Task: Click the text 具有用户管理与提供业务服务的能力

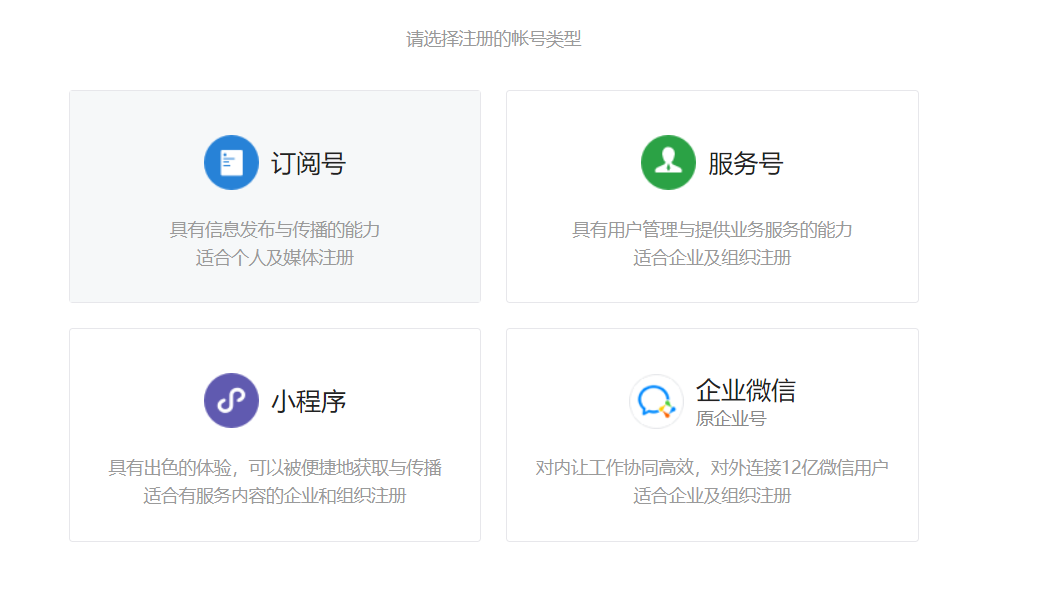Action: point(712,230)
